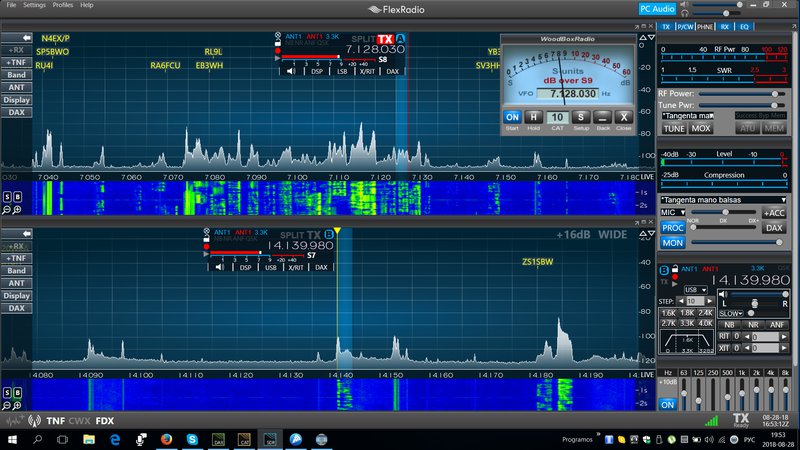Enable the PROC speech processor

pyautogui.click(x=672, y=228)
